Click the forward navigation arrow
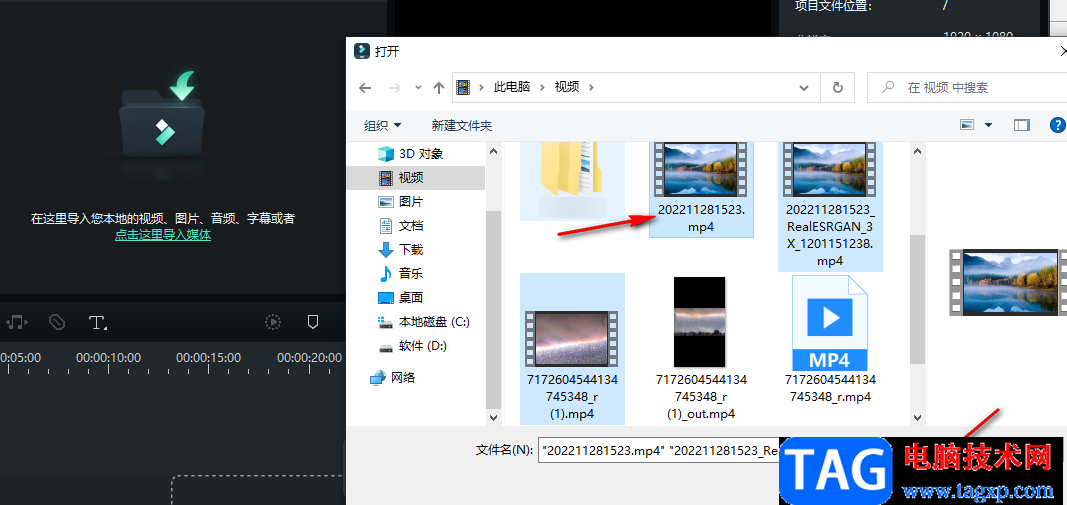1067x505 pixels. 394,88
